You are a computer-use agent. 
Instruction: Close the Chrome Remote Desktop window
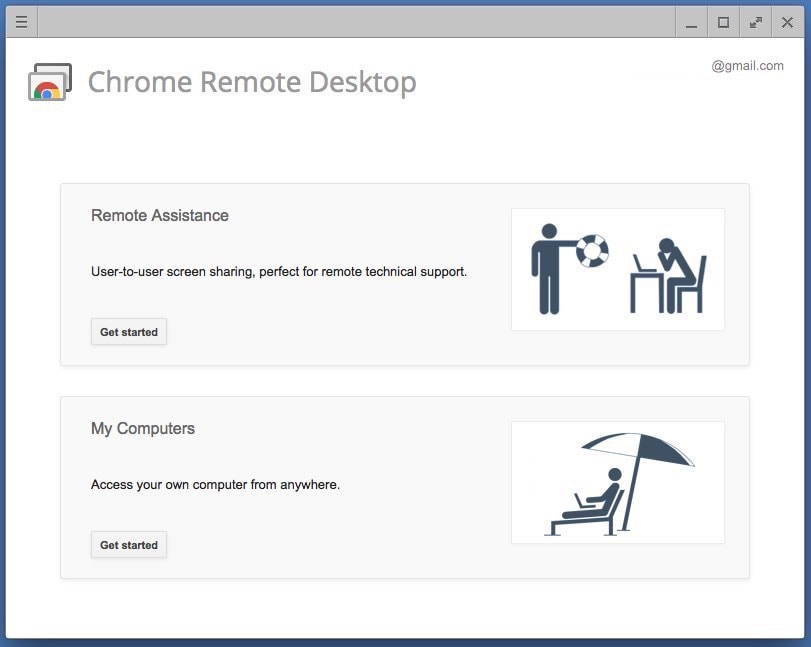[x=787, y=21]
